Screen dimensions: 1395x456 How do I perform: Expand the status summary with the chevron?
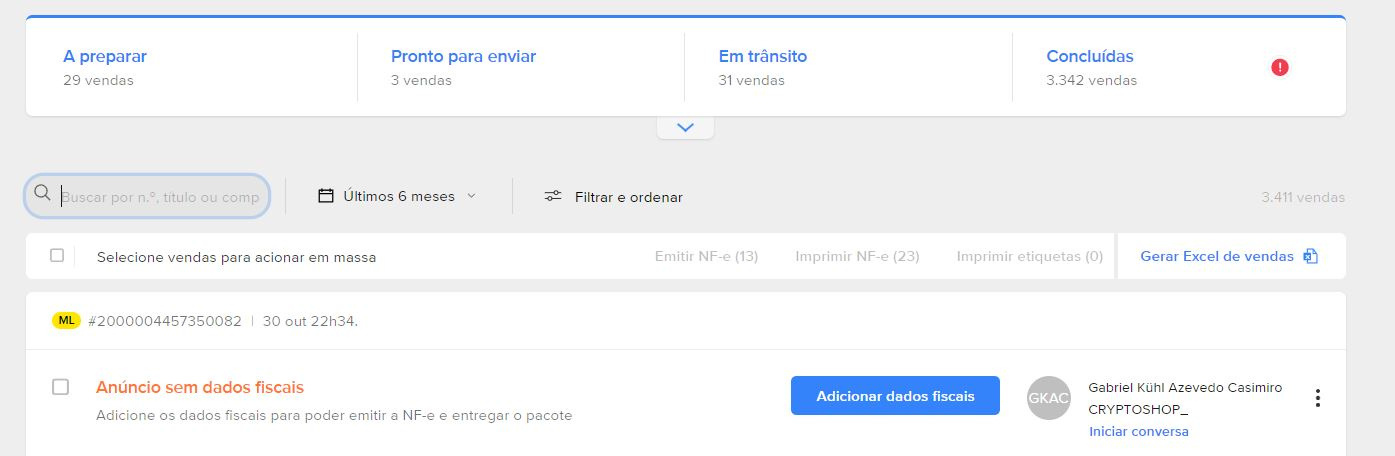[x=685, y=128]
